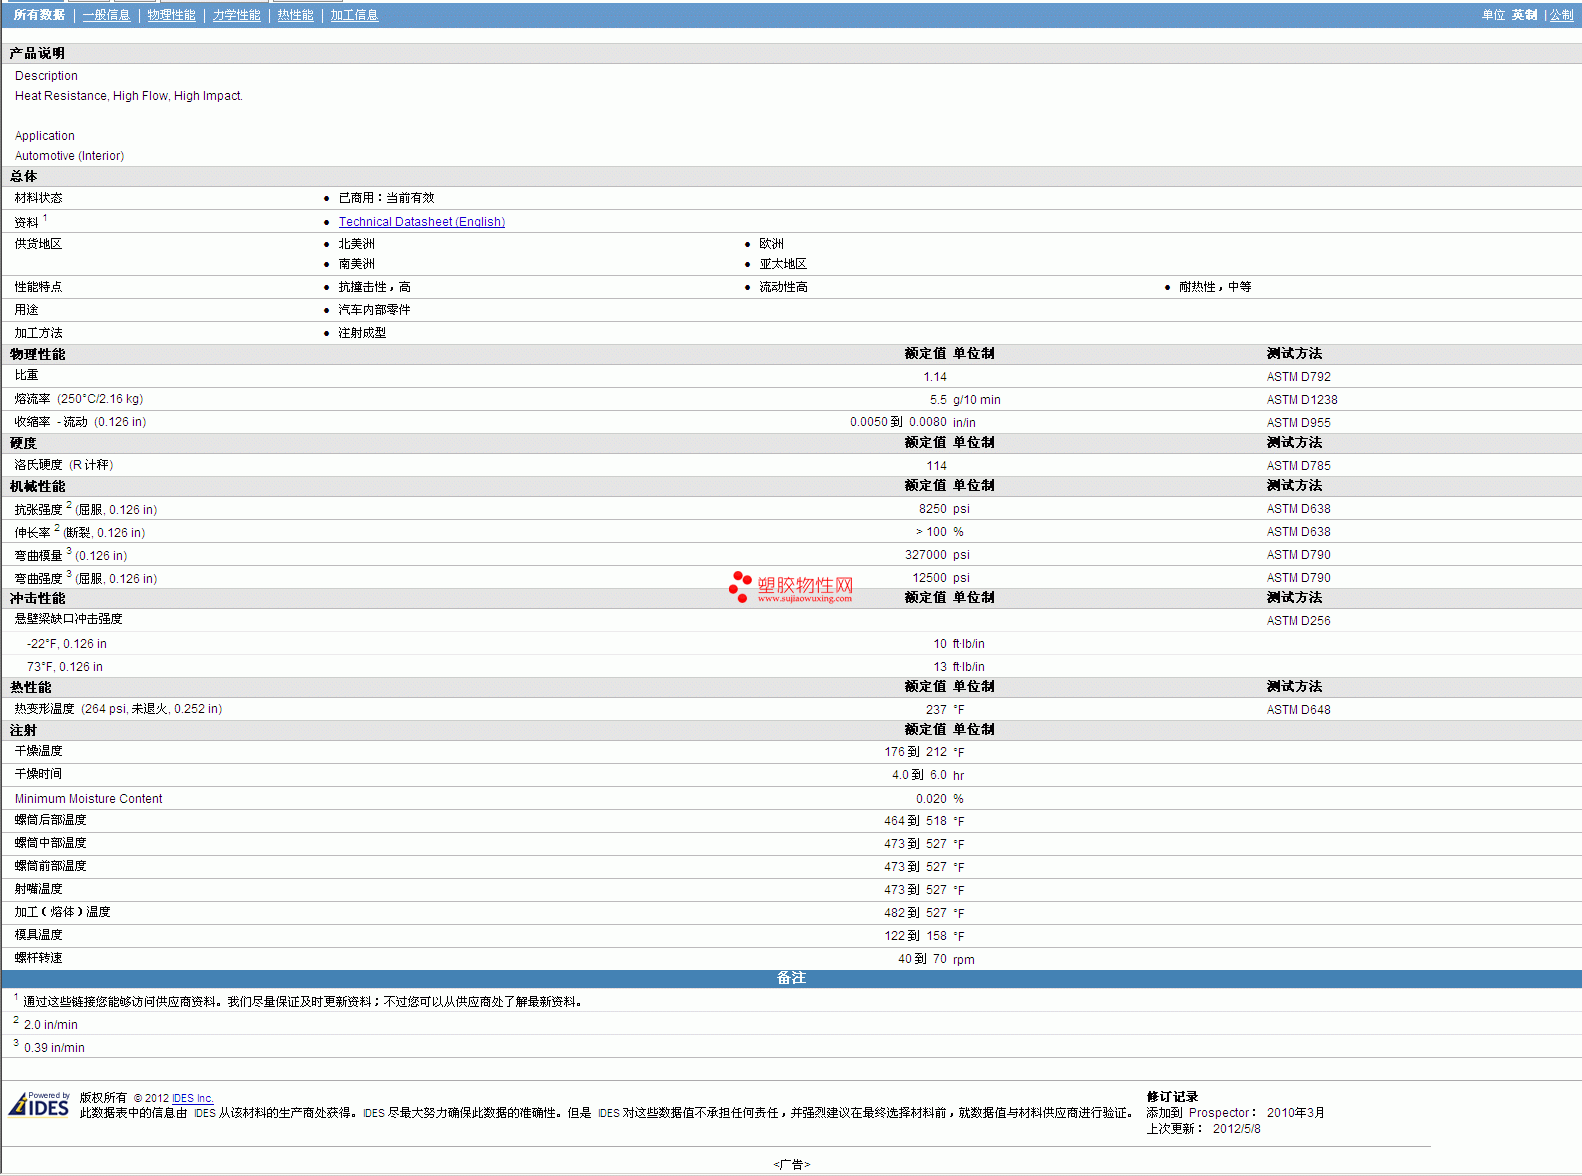Click Heat Resistance description text
Viewport: 1582px width, 1176px height.
coord(129,96)
